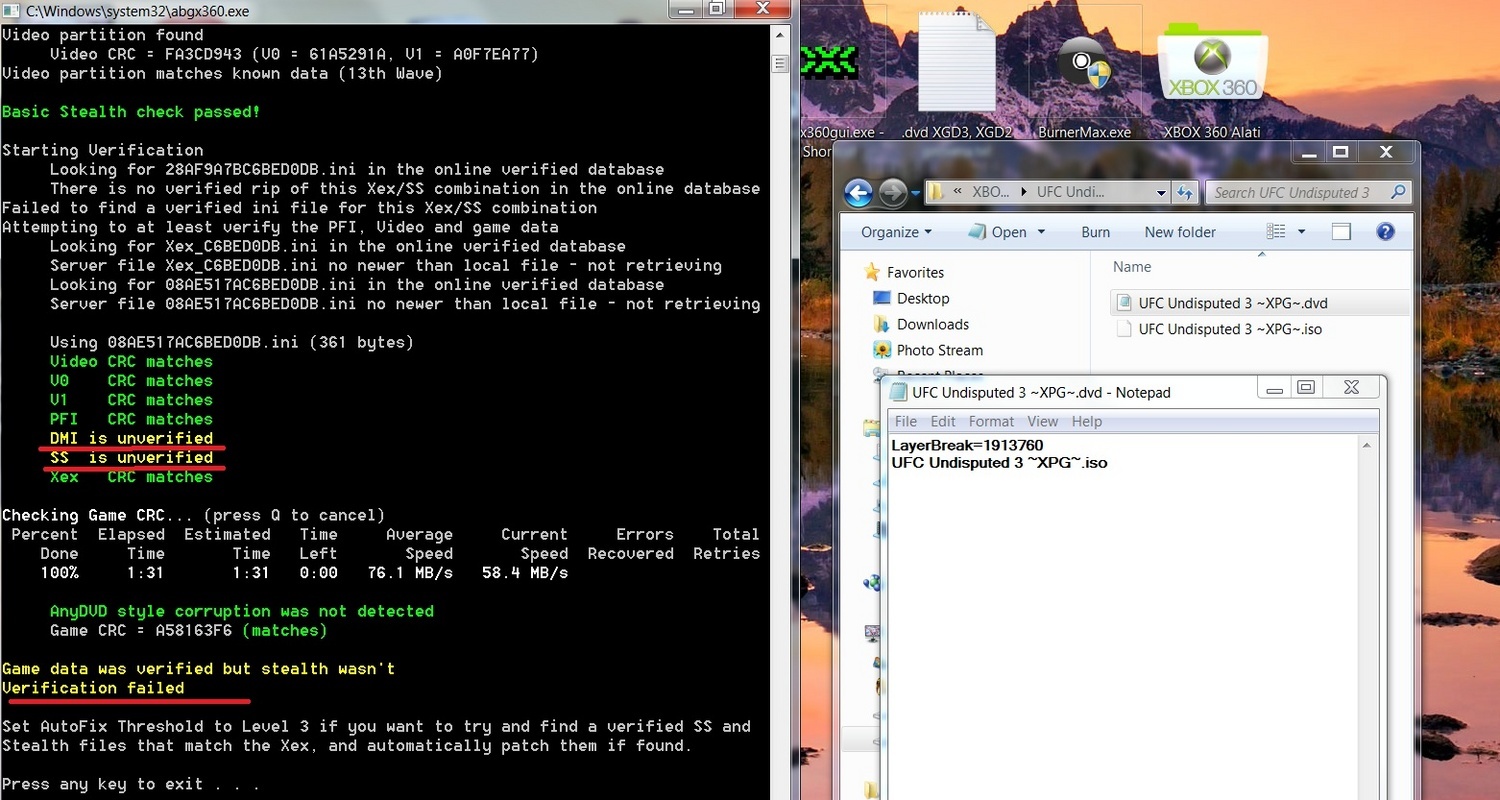Viewport: 1500px width, 800px height.
Task: Click the 'SS is unverified' console line
Action: (131, 457)
